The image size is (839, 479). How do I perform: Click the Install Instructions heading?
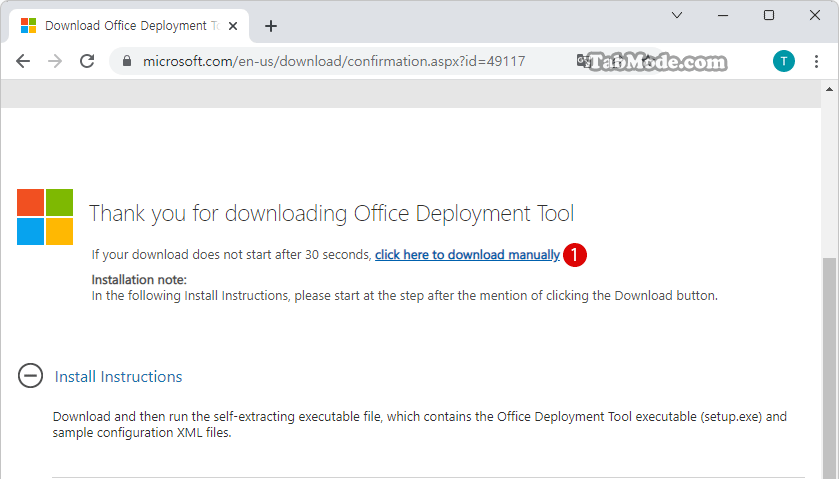coord(118,377)
